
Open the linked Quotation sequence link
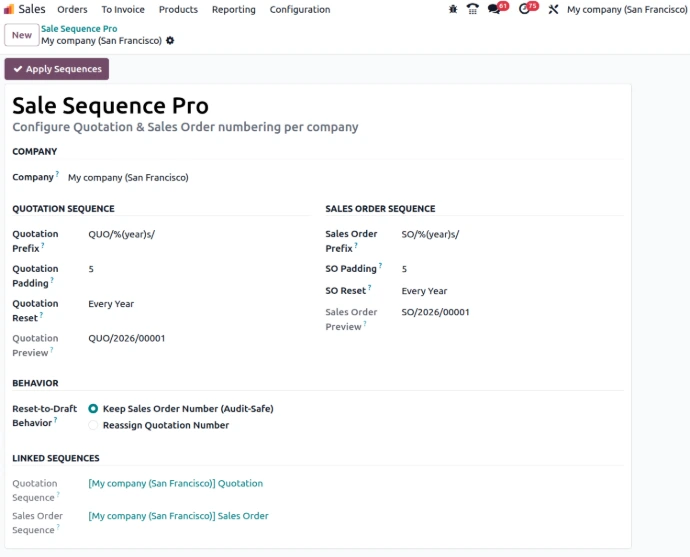[176, 483]
